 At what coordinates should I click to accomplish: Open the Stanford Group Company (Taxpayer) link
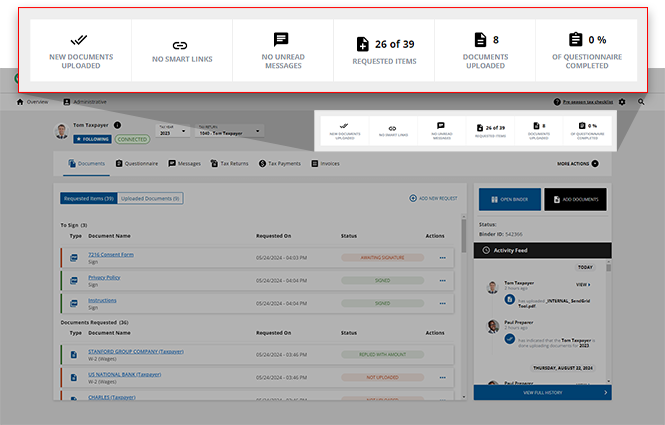(136, 352)
